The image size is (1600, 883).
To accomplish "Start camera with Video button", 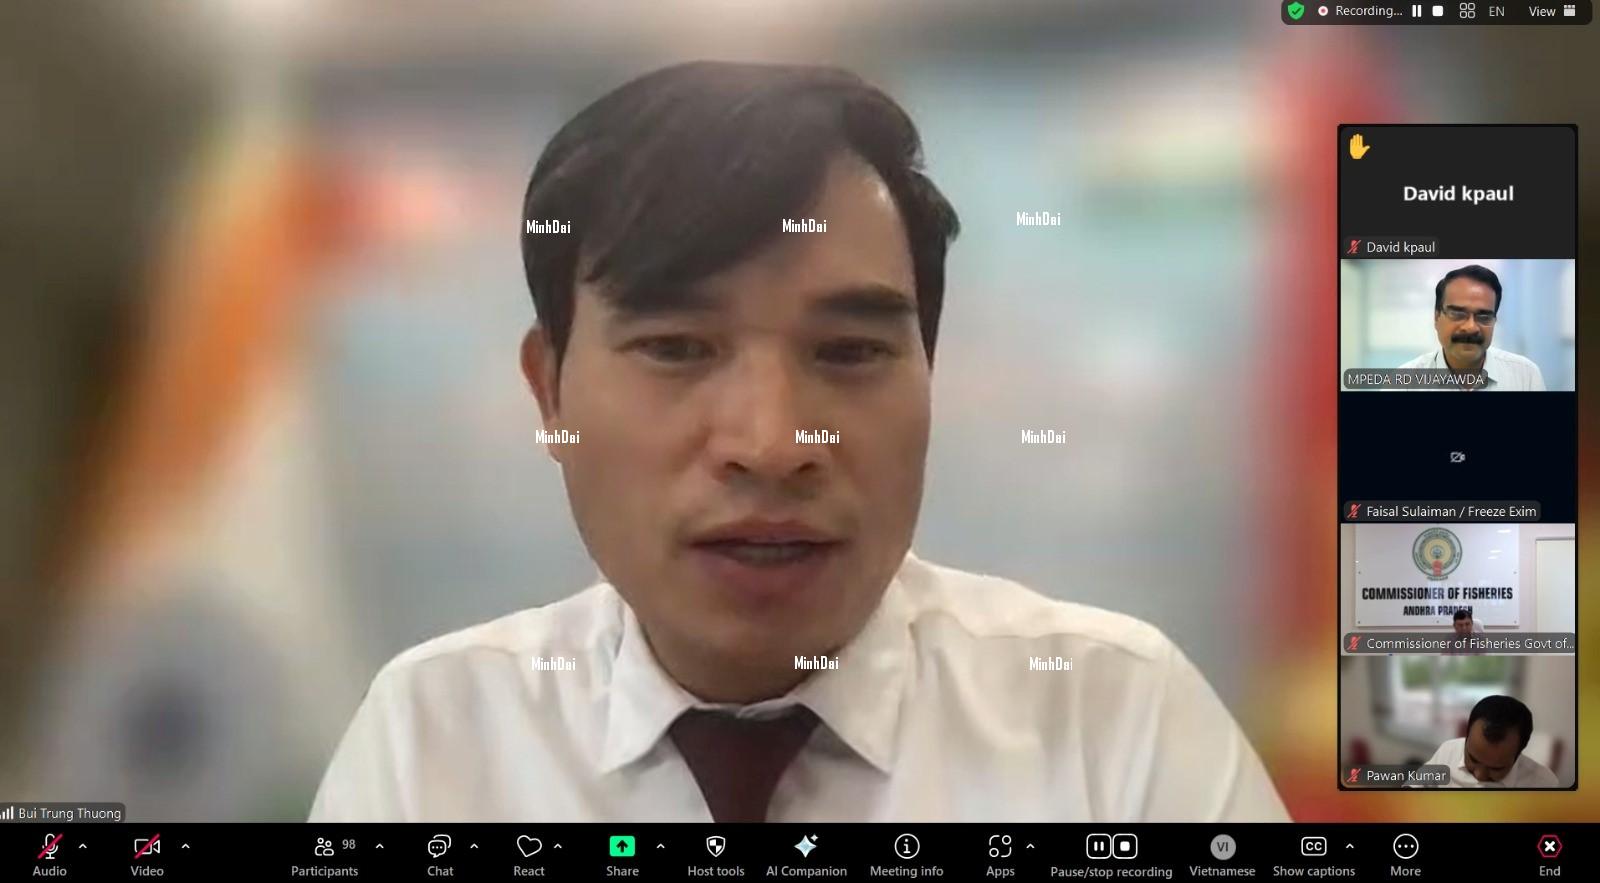I will coord(147,855).
